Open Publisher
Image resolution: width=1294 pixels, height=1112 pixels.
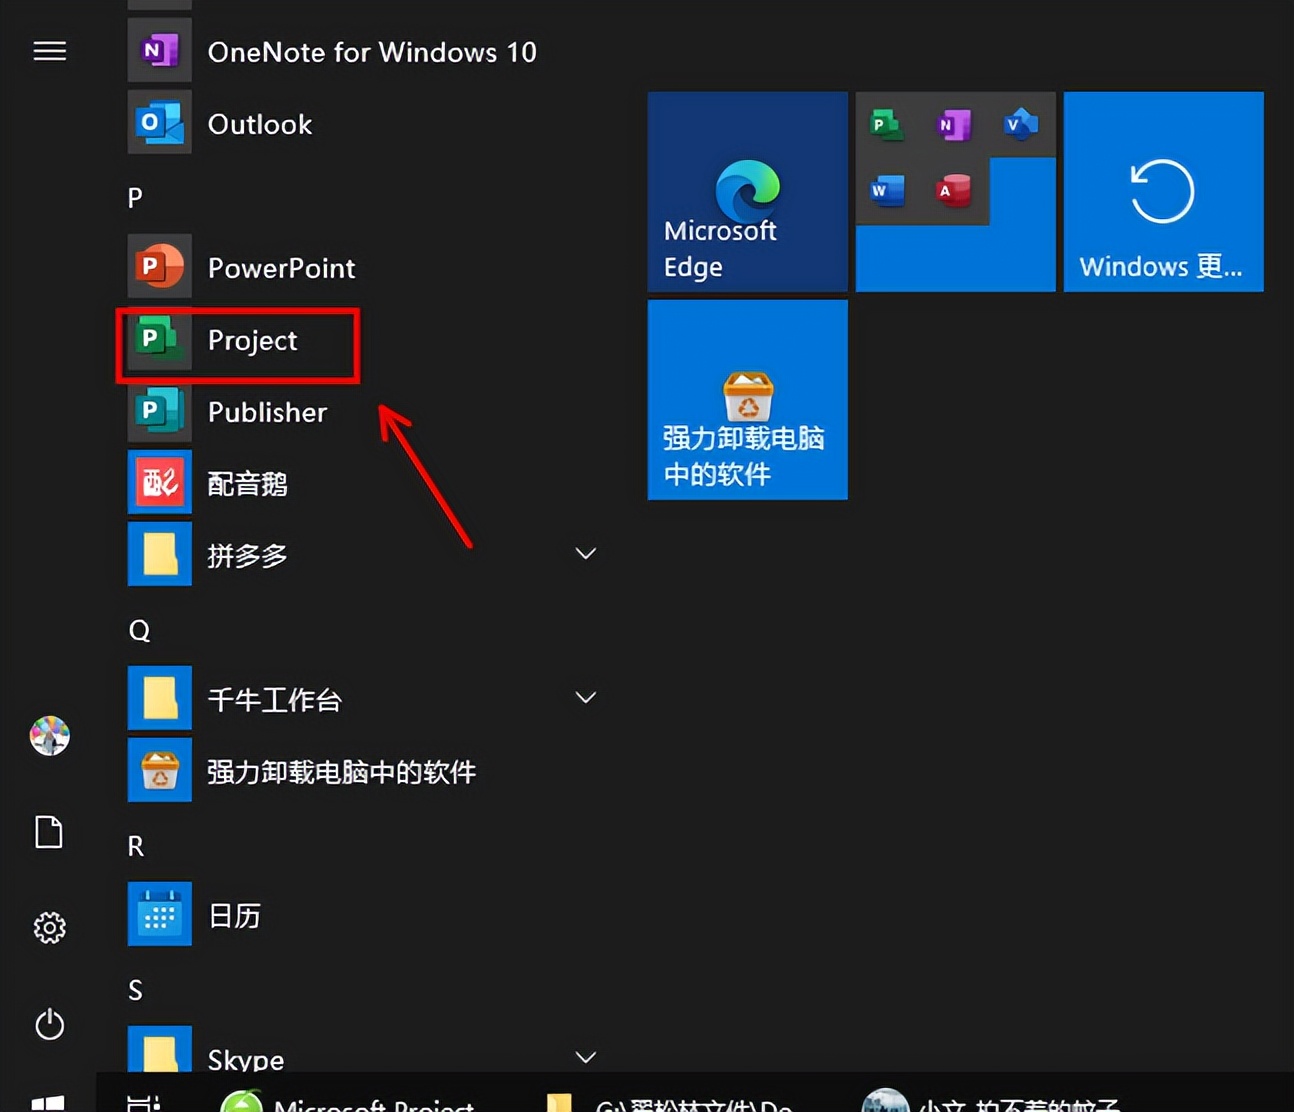pos(267,412)
